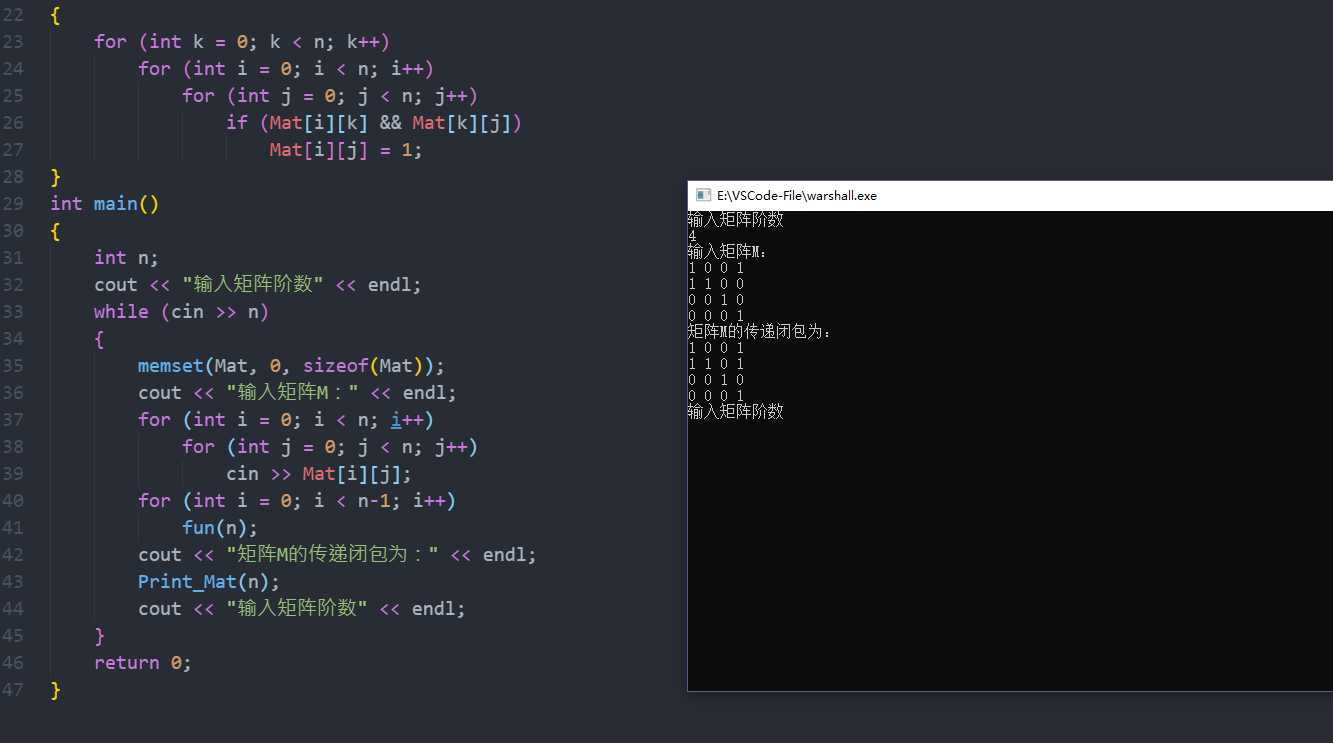Click the "fun(n);" call on line 41

tap(220, 528)
